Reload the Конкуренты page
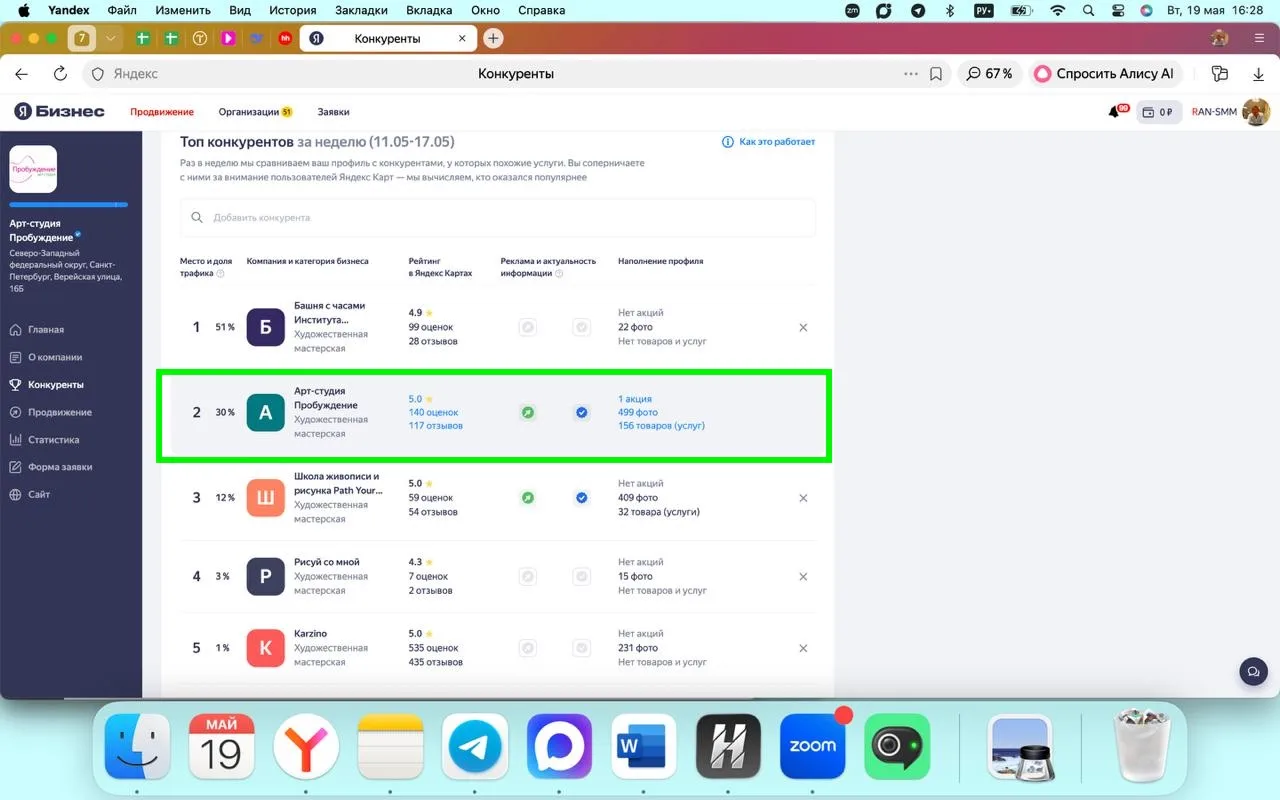1280x800 pixels. (x=60, y=74)
